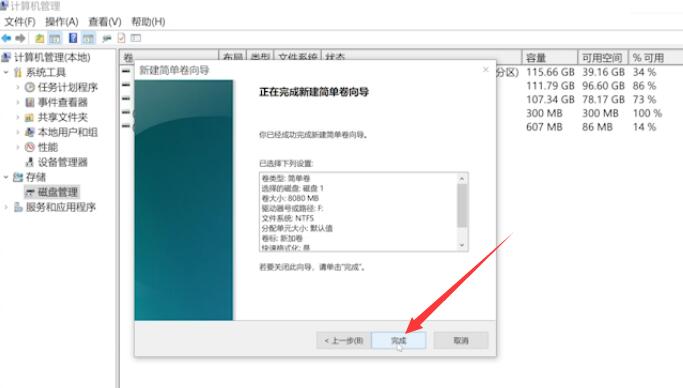Click the clock icon of 任务计划程序

tap(30, 87)
